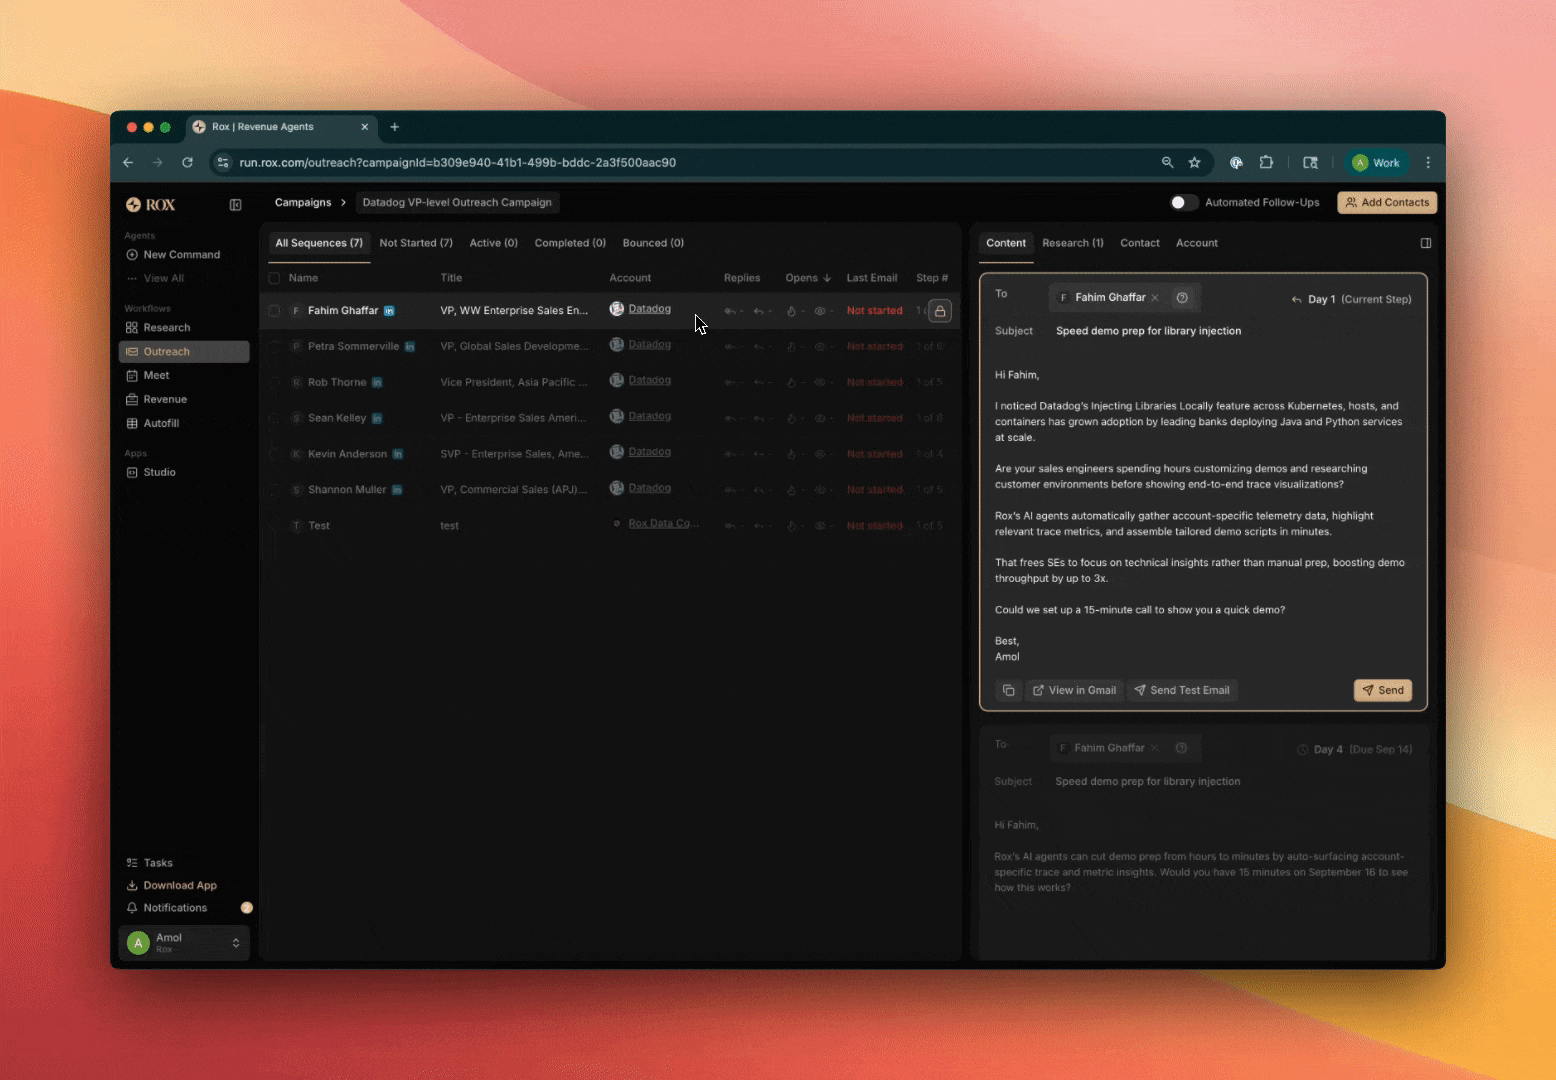Sort by the Opens column arrow

pyautogui.click(x=827, y=278)
